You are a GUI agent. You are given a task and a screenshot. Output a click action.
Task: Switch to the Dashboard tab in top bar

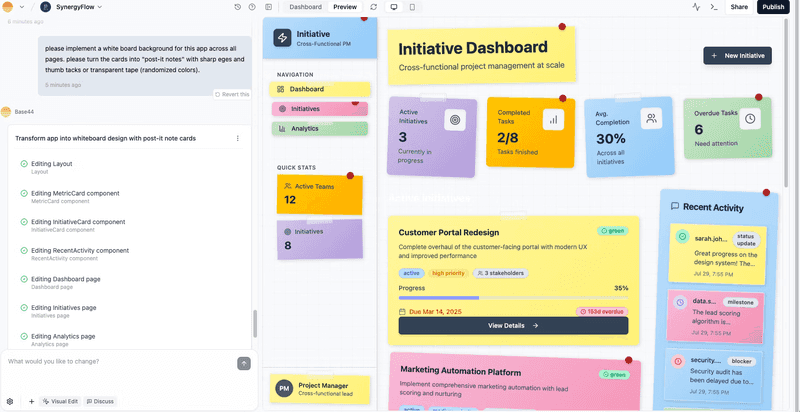pyautogui.click(x=305, y=7)
